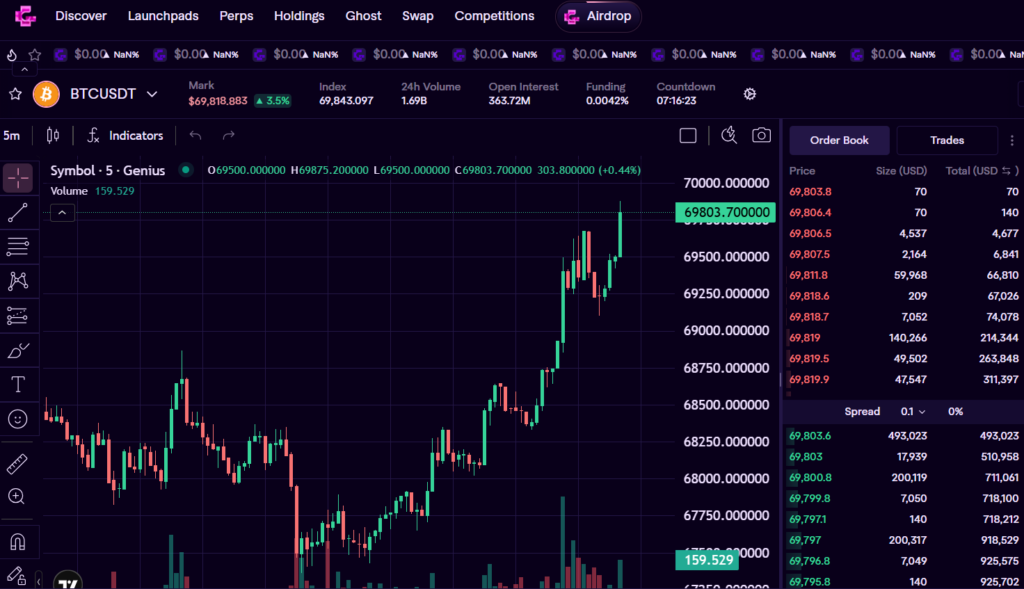Toggle fullscreen chart layout square
This screenshot has height=589, width=1024.
pos(688,135)
